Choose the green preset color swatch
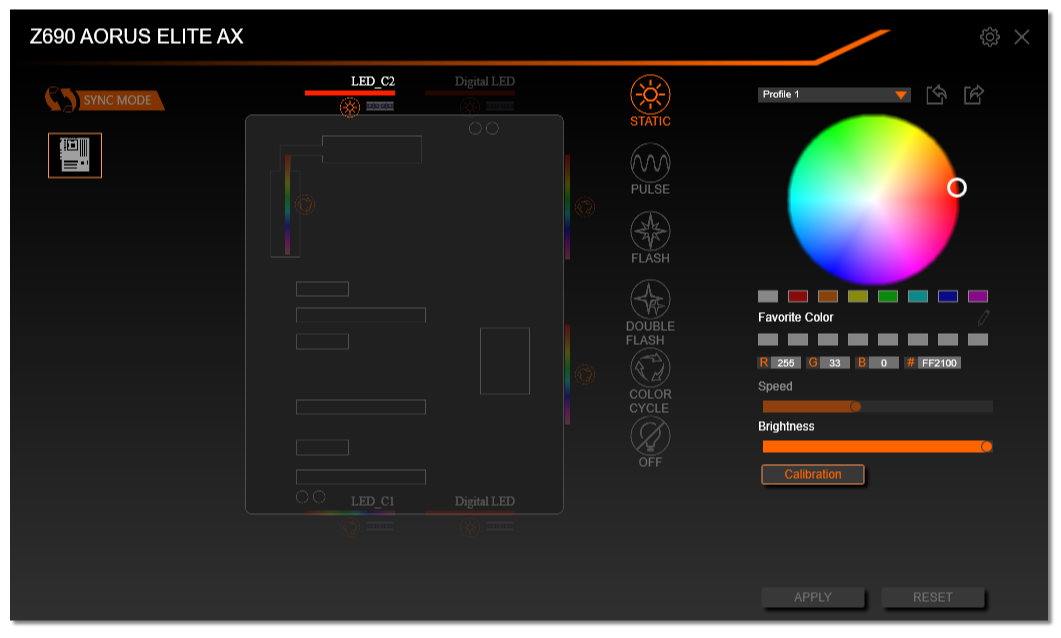The height and width of the screenshot is (638, 1061). (x=888, y=296)
